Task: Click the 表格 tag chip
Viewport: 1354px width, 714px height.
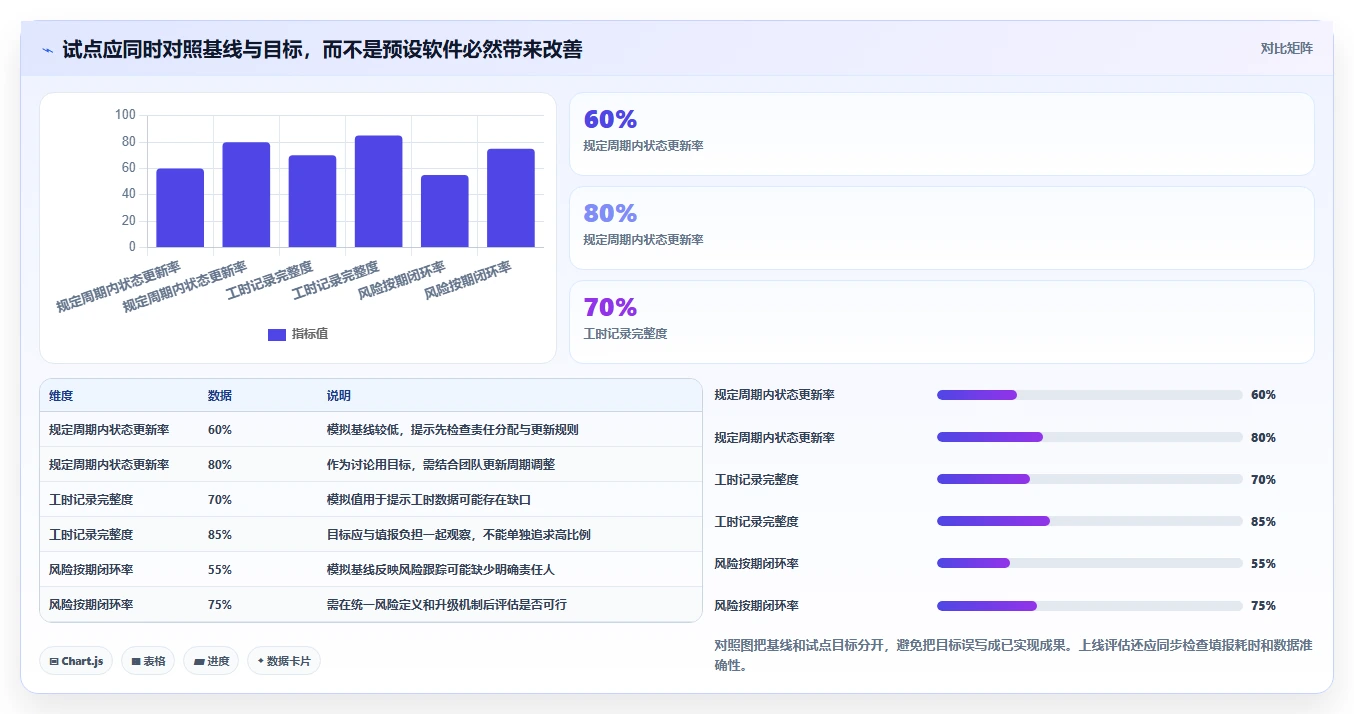Action: (148, 661)
